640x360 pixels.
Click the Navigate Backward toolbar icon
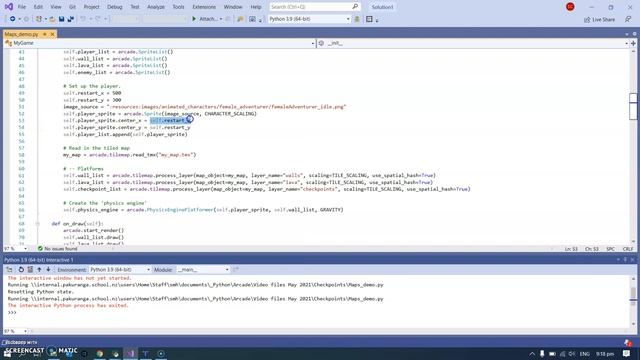(x=13, y=19)
